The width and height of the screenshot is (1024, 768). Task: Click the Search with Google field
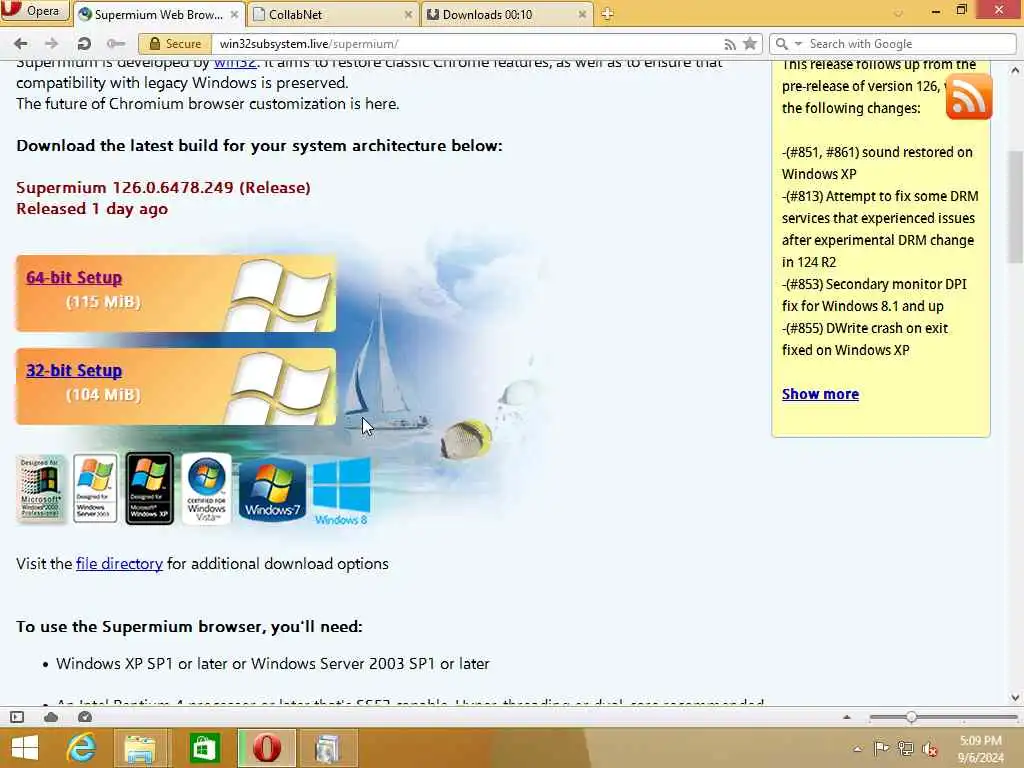point(909,44)
